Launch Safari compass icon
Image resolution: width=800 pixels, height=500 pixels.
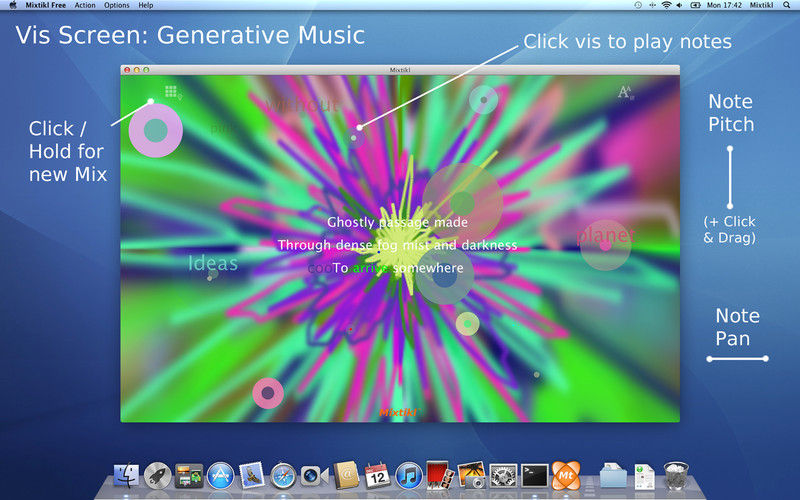(283, 476)
